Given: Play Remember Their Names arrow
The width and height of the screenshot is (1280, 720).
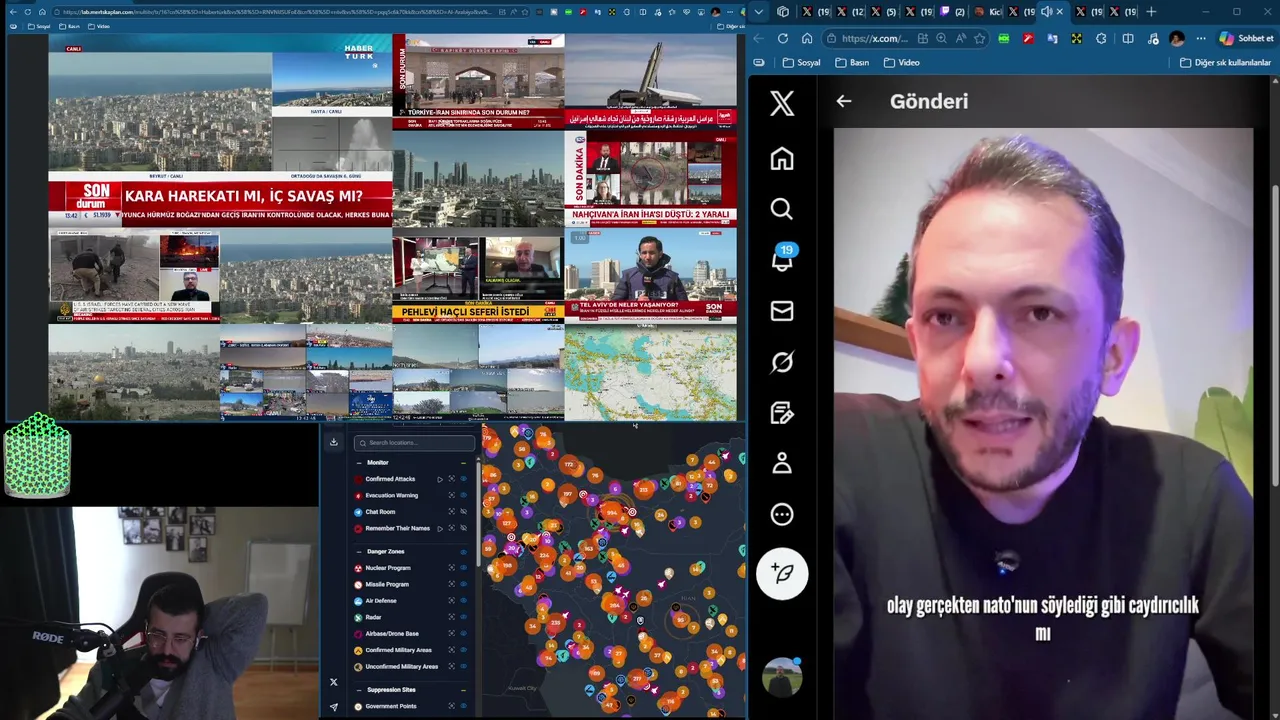Looking at the screenshot, I should coord(440,528).
